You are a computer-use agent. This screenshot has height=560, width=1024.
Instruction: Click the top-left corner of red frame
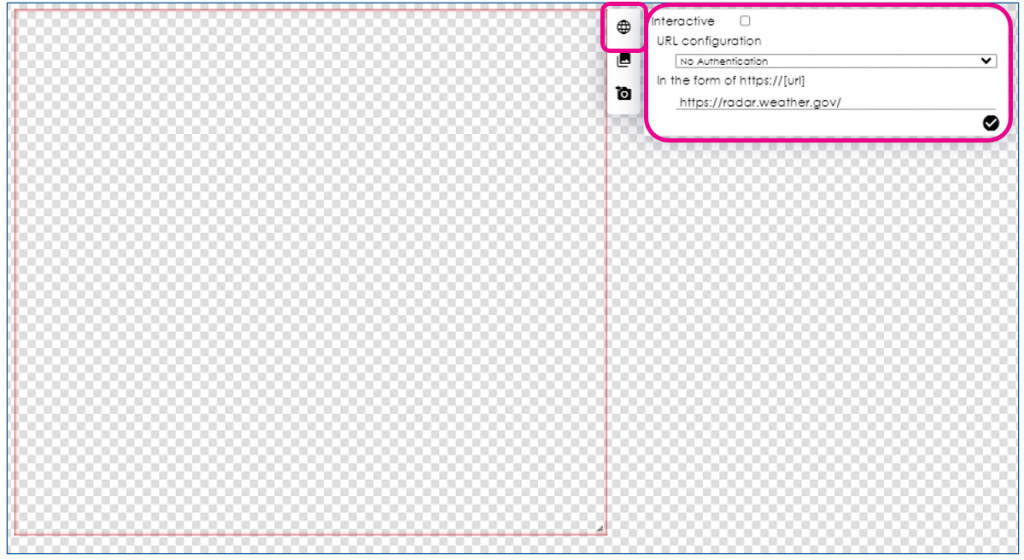click(15, 12)
